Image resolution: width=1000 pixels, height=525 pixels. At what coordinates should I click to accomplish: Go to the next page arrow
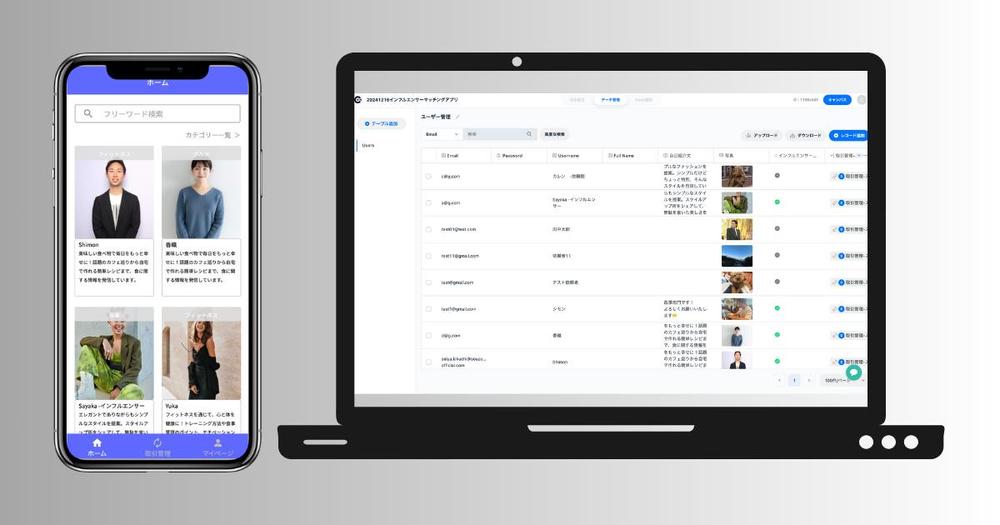(x=809, y=380)
